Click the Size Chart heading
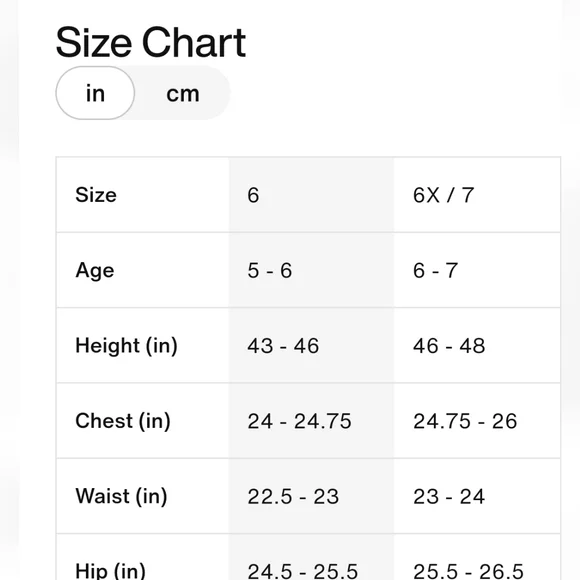This screenshot has width=580, height=580. (151, 43)
